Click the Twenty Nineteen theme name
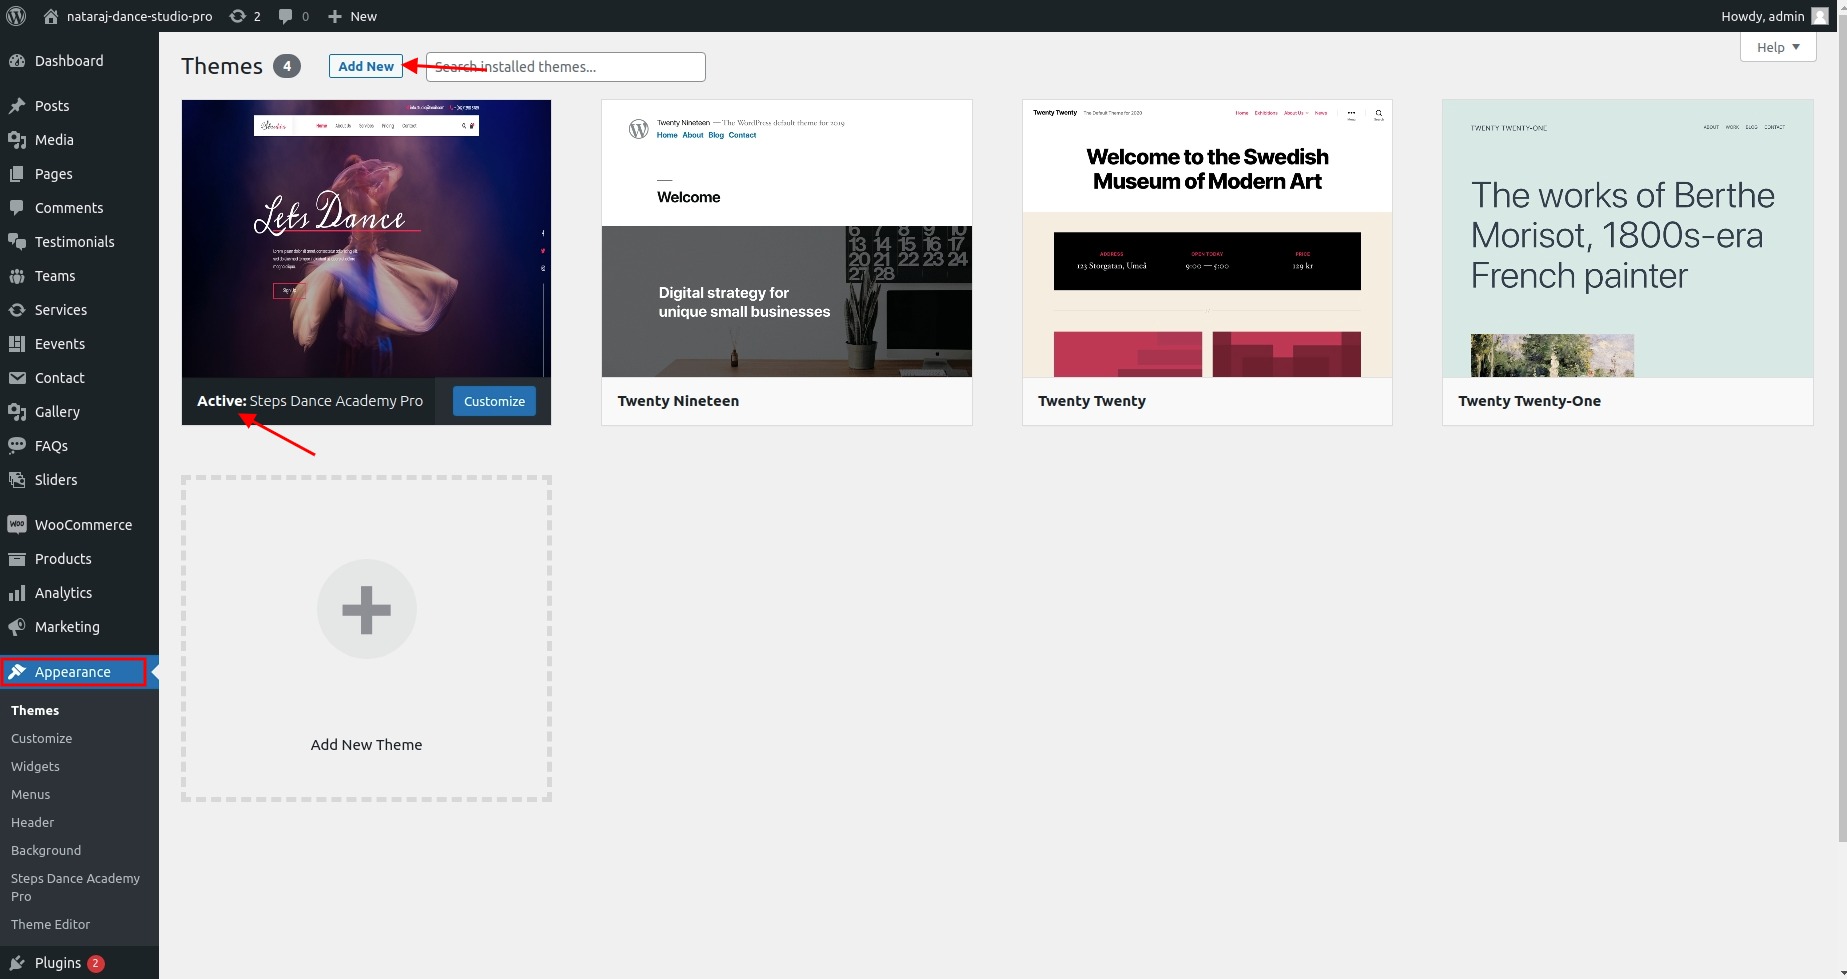Image resolution: width=1847 pixels, height=979 pixels. (678, 401)
